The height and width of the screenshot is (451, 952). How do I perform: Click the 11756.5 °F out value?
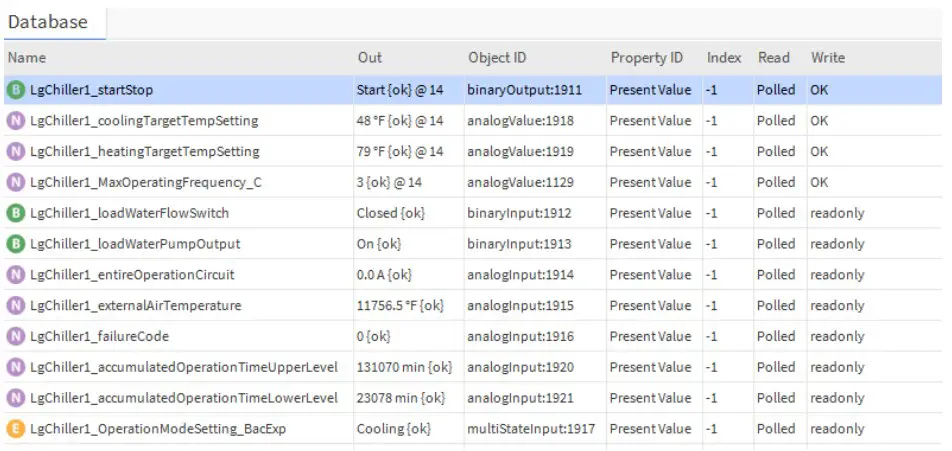(x=399, y=306)
